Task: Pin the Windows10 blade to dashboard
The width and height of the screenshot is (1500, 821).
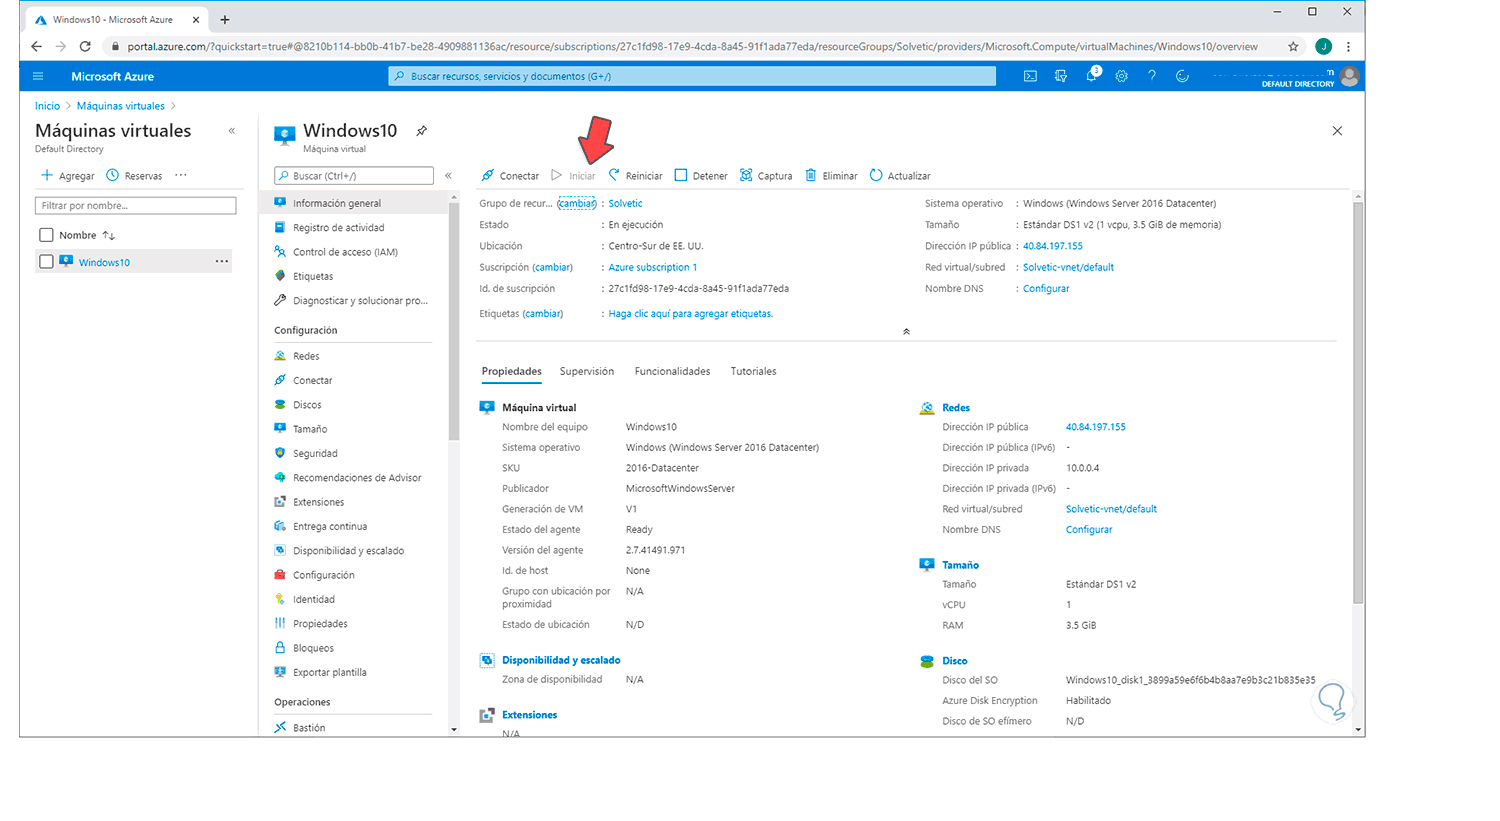Action: pos(422,131)
